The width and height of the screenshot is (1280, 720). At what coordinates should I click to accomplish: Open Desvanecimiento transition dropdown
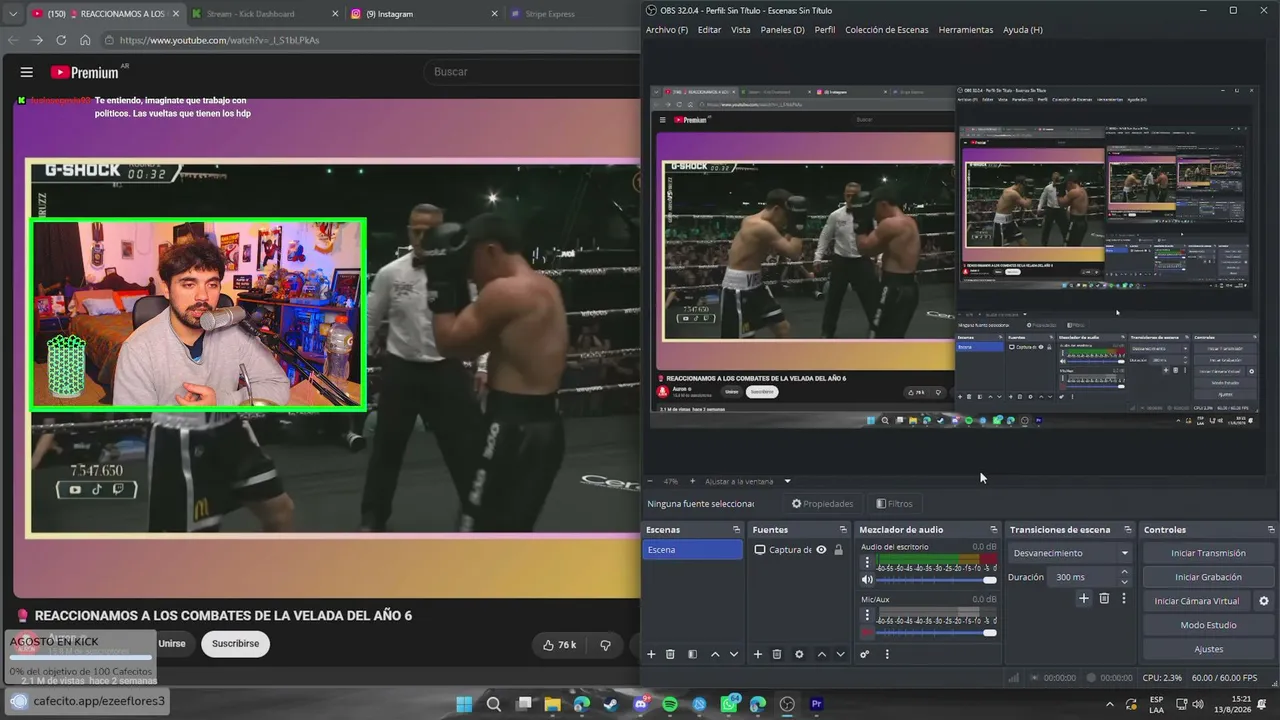point(1070,553)
